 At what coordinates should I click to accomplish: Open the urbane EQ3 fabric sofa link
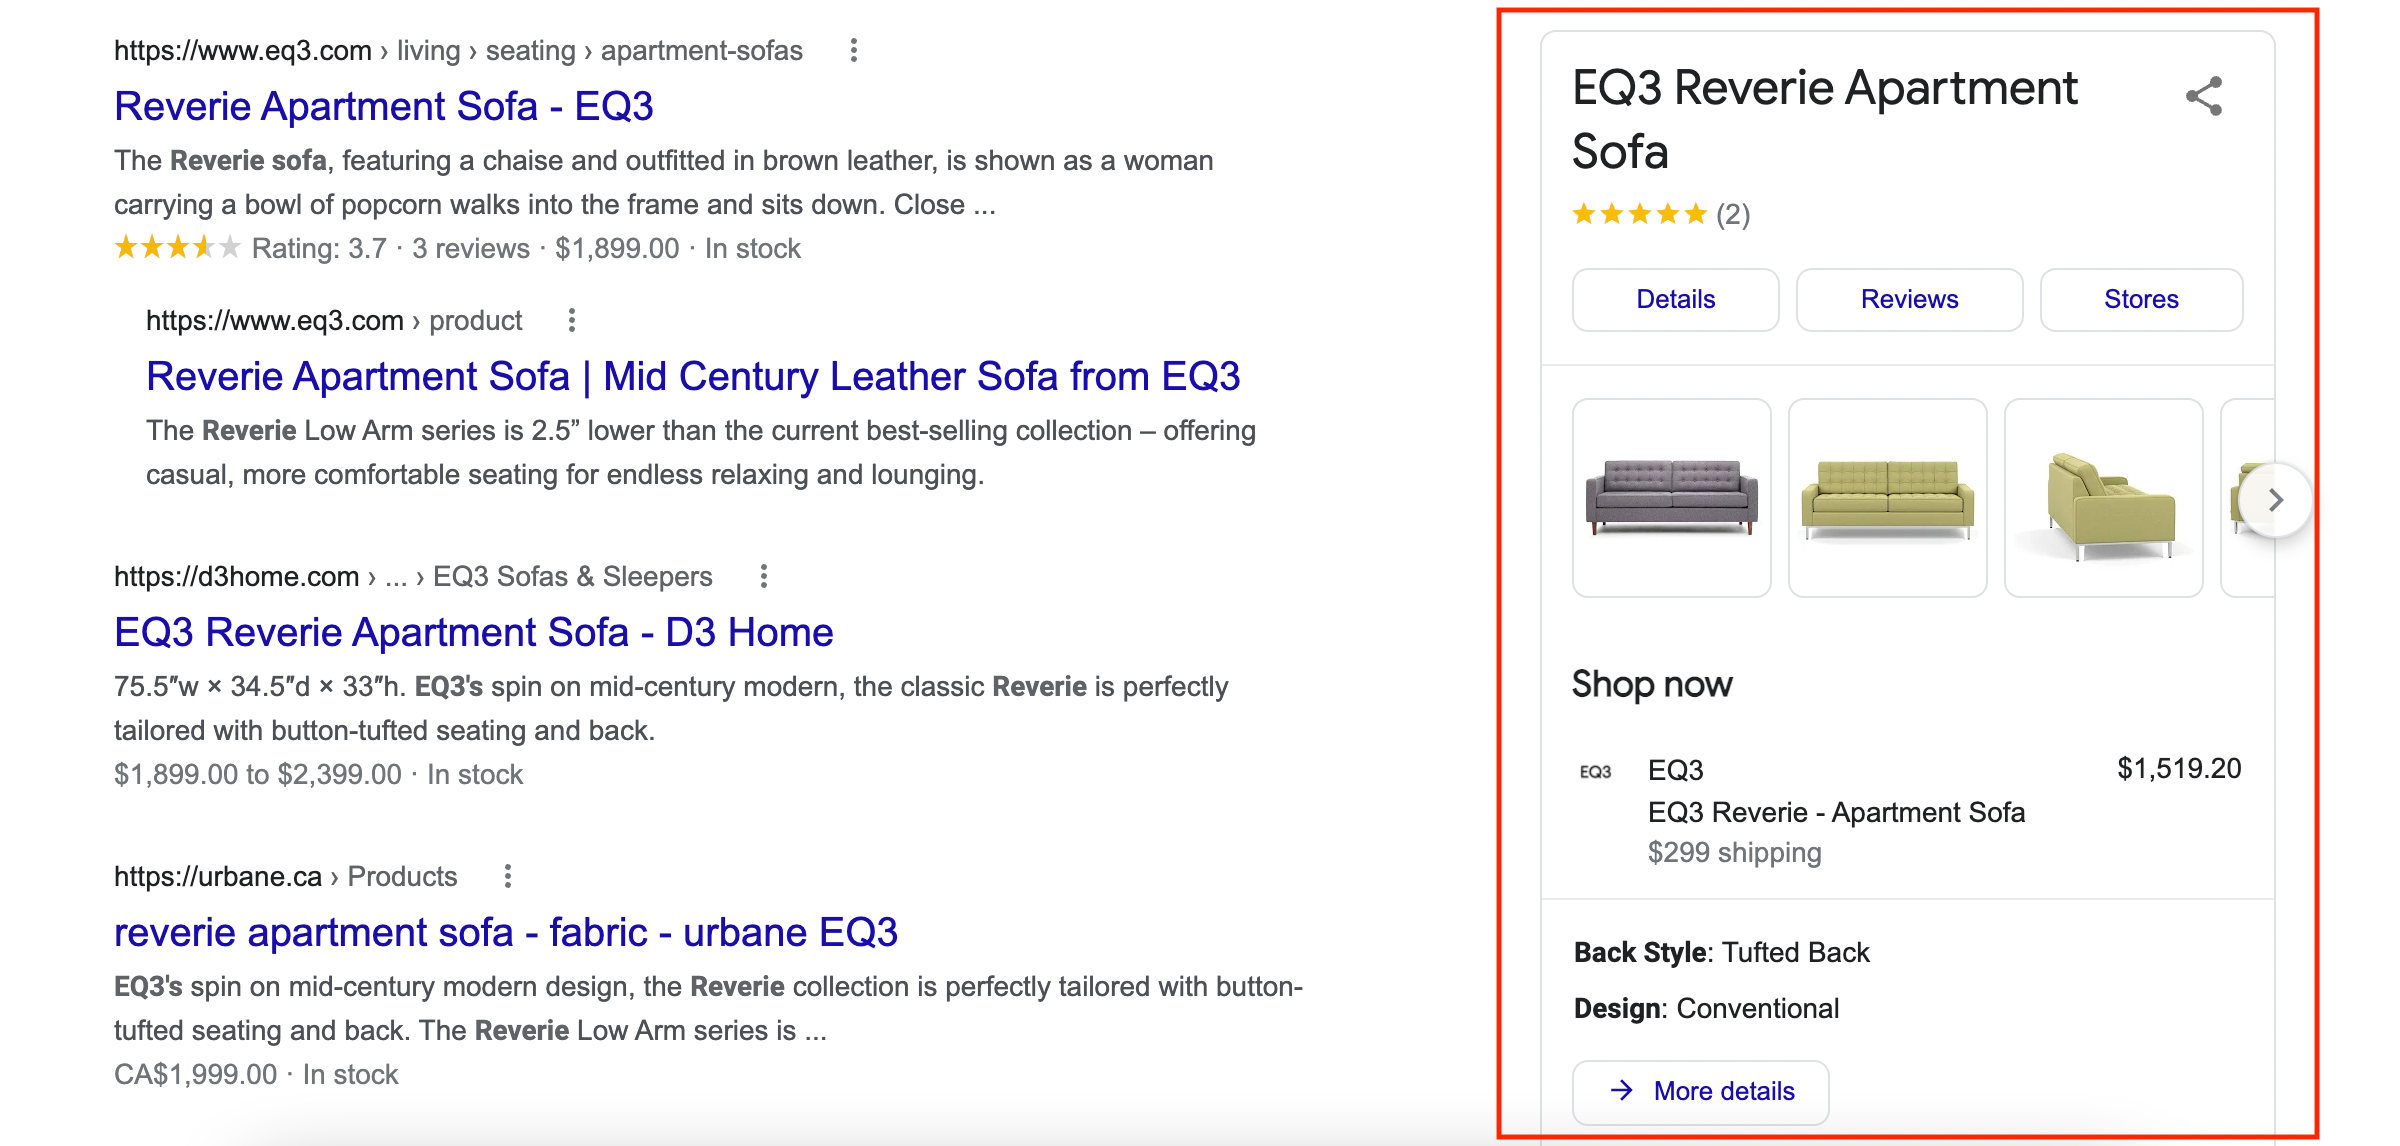(x=506, y=932)
